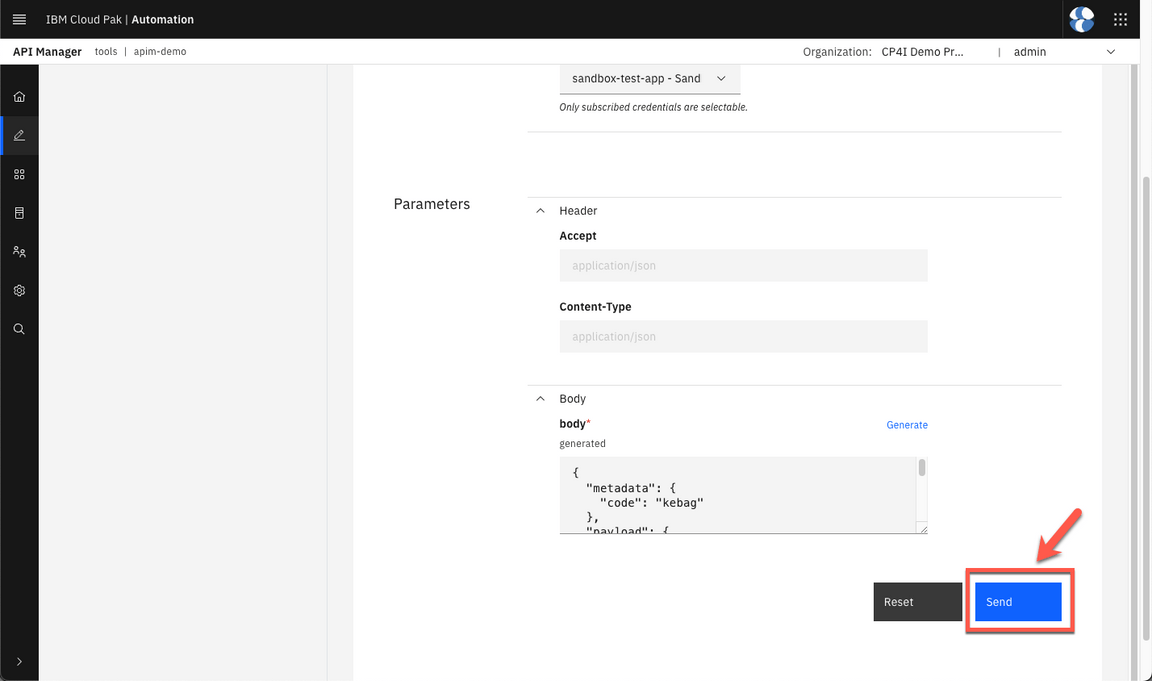This screenshot has height=681, width=1152.
Task: Click the sidebar Search magnifier icon
Action: click(x=19, y=329)
